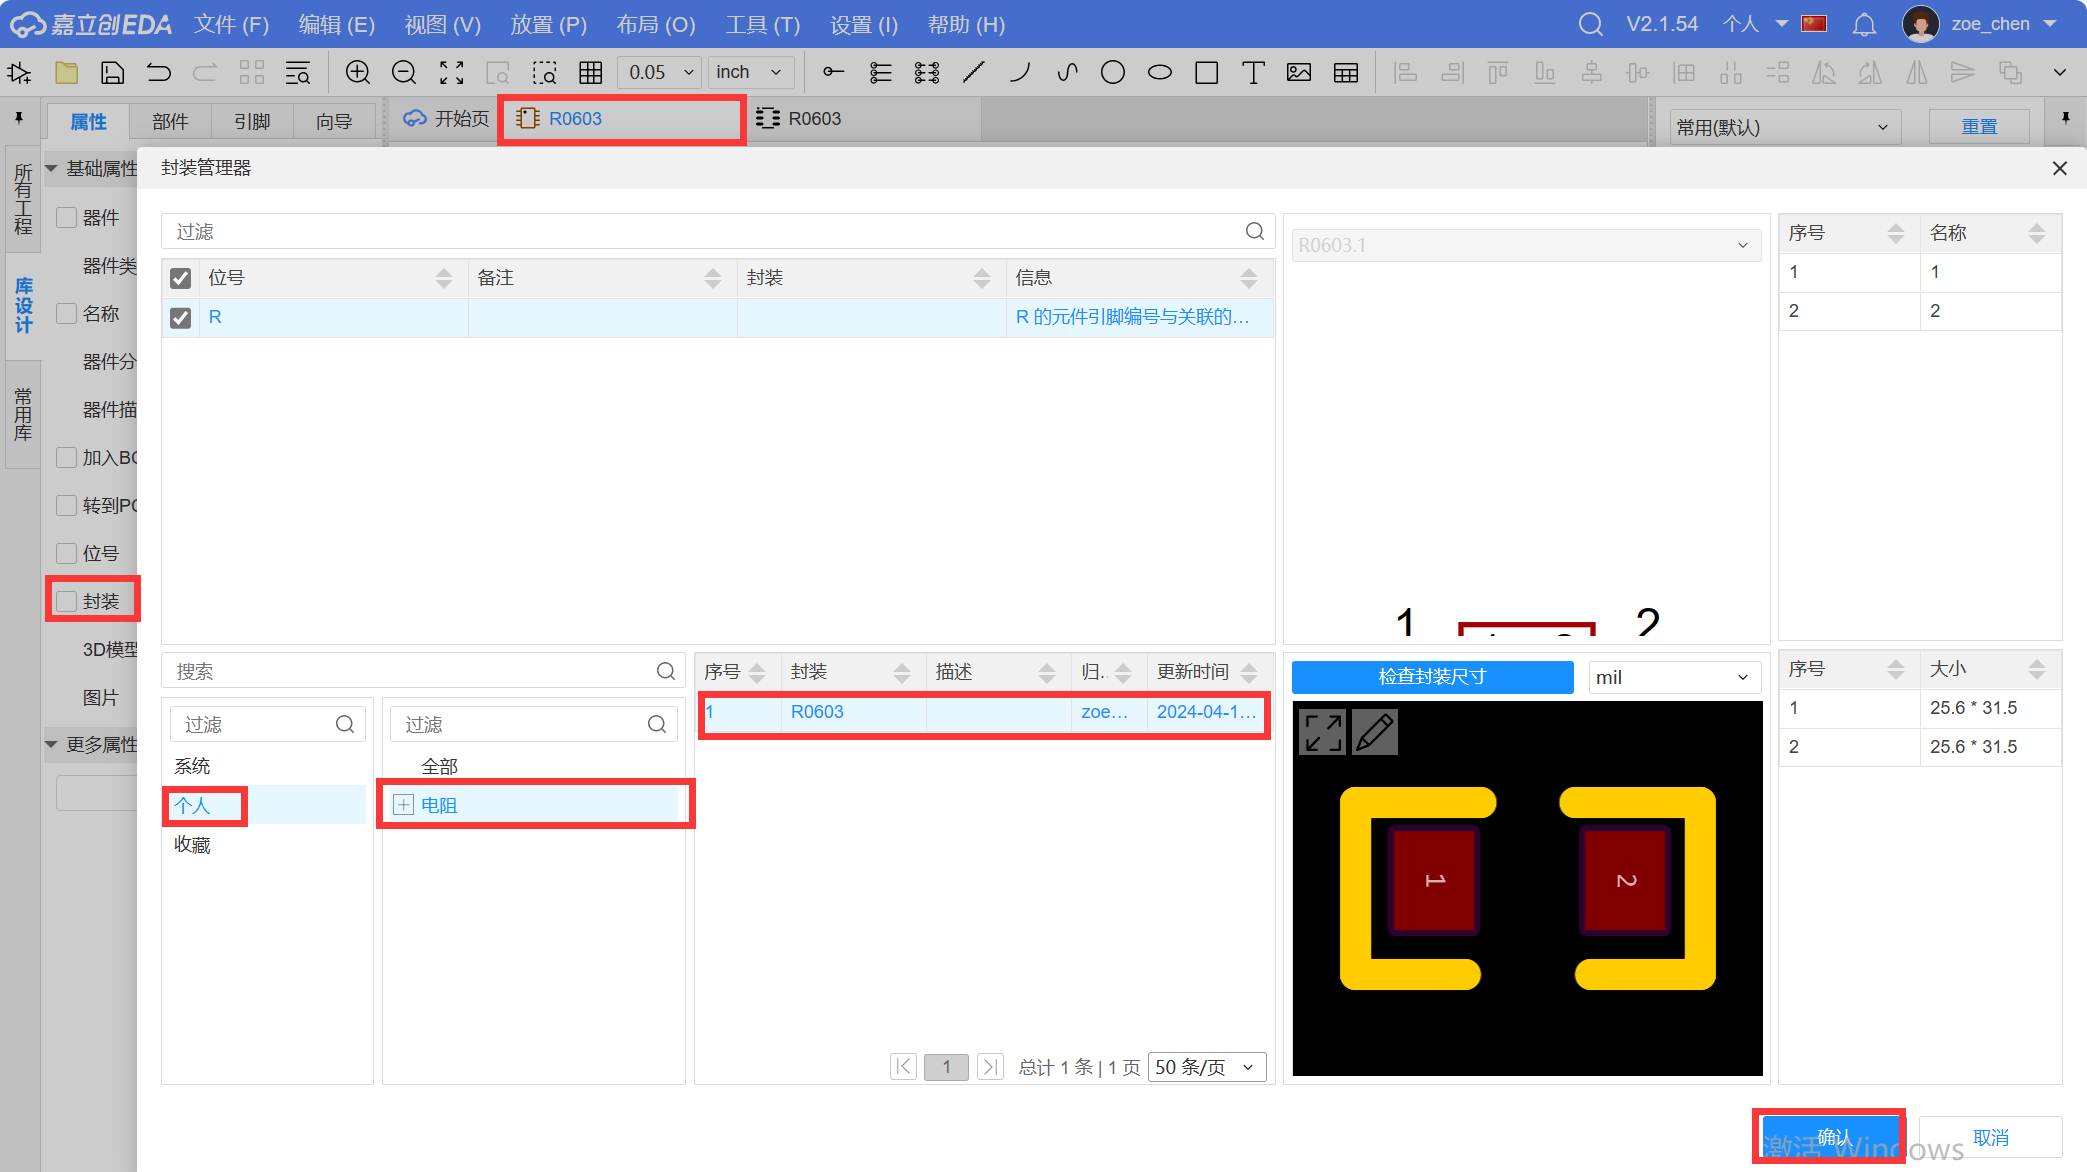This screenshot has height=1172, width=2087.
Task: Toggle the 加入BOM checkbox
Action: 67,457
